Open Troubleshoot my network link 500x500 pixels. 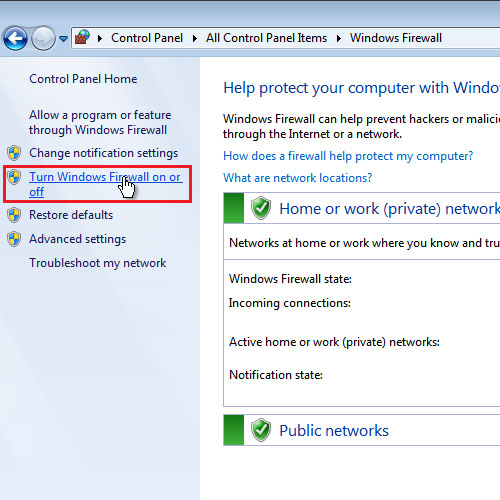pyautogui.click(x=98, y=263)
